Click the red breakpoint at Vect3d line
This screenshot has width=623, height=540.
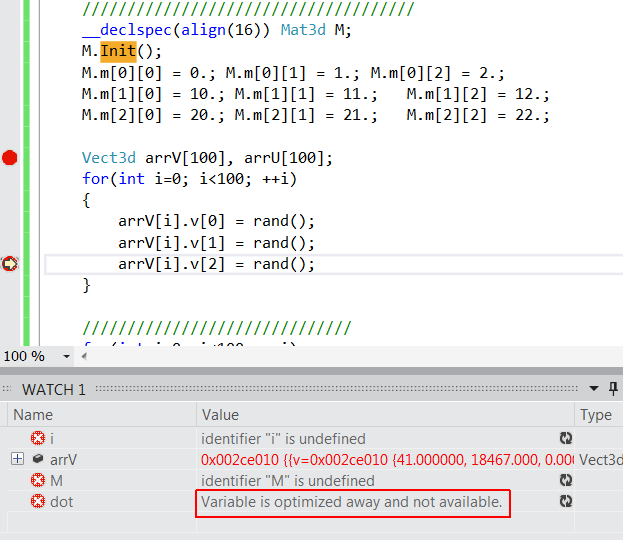point(10,157)
